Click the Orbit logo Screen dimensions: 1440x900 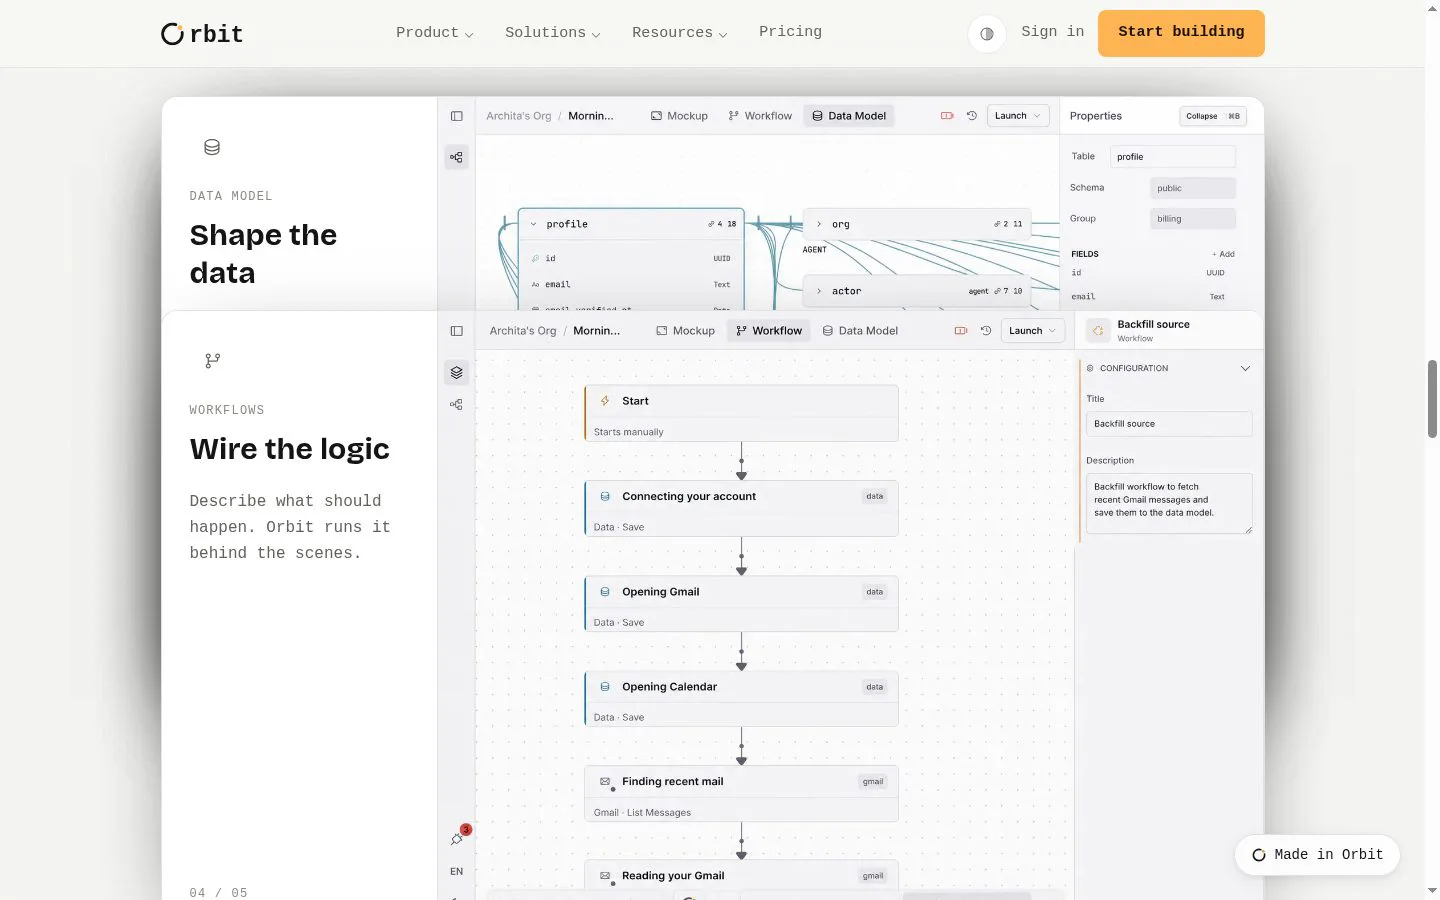click(202, 34)
